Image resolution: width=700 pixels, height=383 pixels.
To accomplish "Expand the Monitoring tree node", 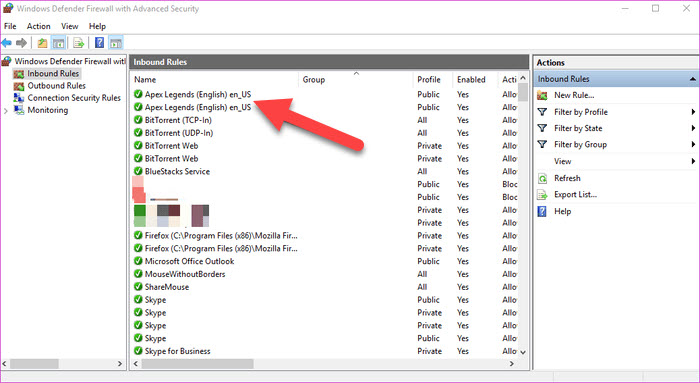I will [x=6, y=111].
